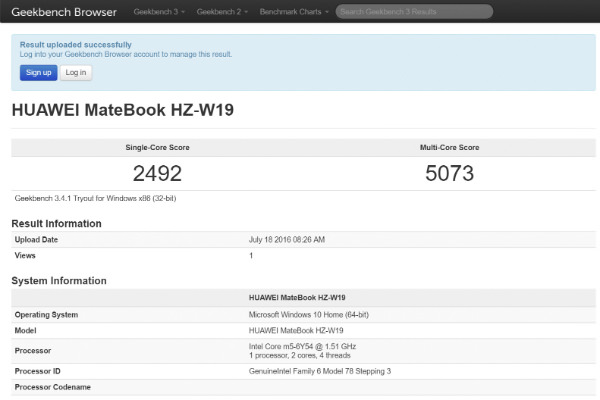Click the Single-Core Score header
The width and height of the screenshot is (600, 400).
(157, 147)
